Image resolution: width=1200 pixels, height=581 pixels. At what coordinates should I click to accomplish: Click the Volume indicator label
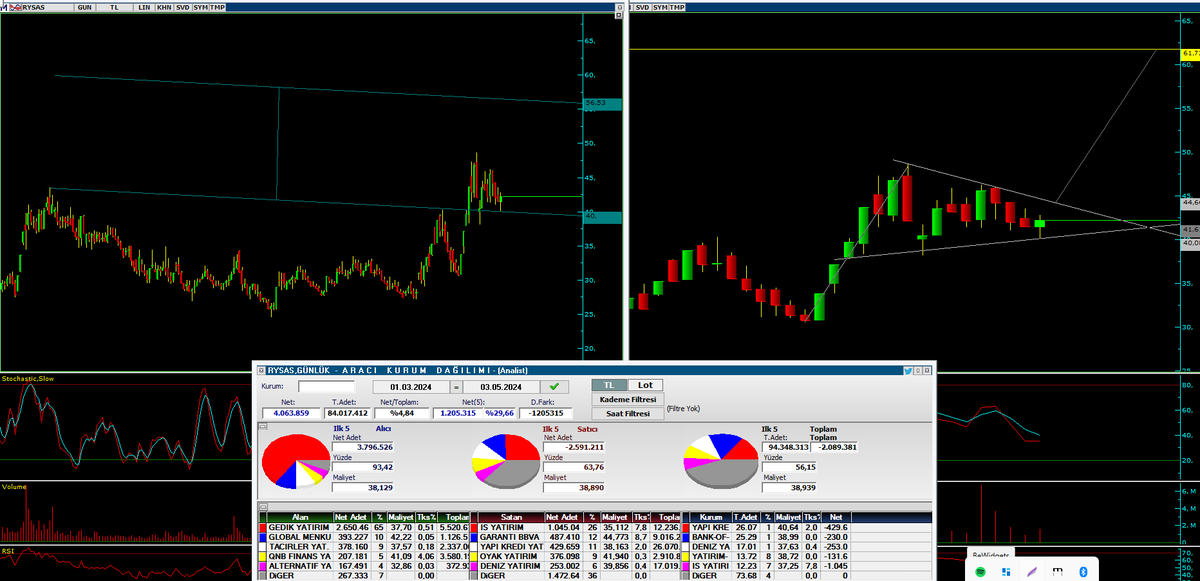click(15, 487)
